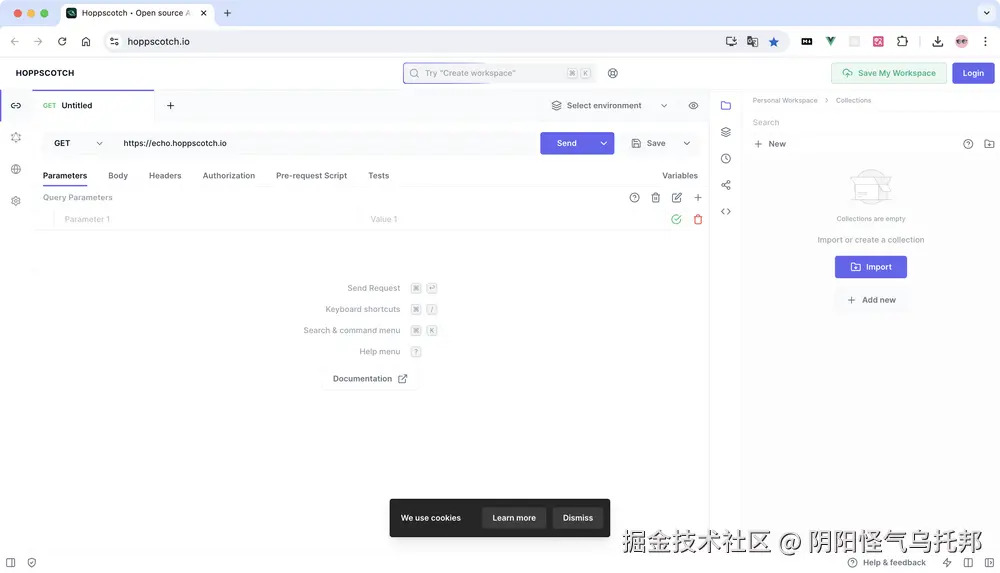Click New collection plus button
1000x573 pixels.
(770, 144)
